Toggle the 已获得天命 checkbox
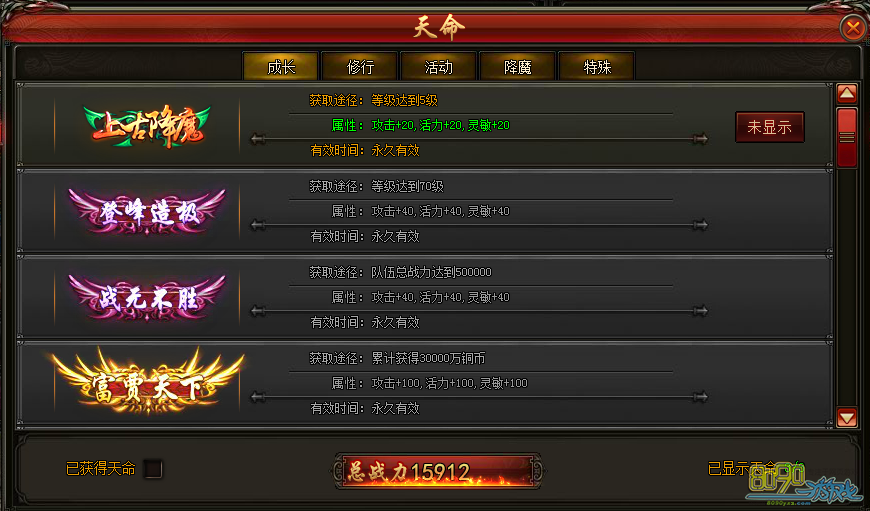The width and height of the screenshot is (870, 511). [153, 469]
